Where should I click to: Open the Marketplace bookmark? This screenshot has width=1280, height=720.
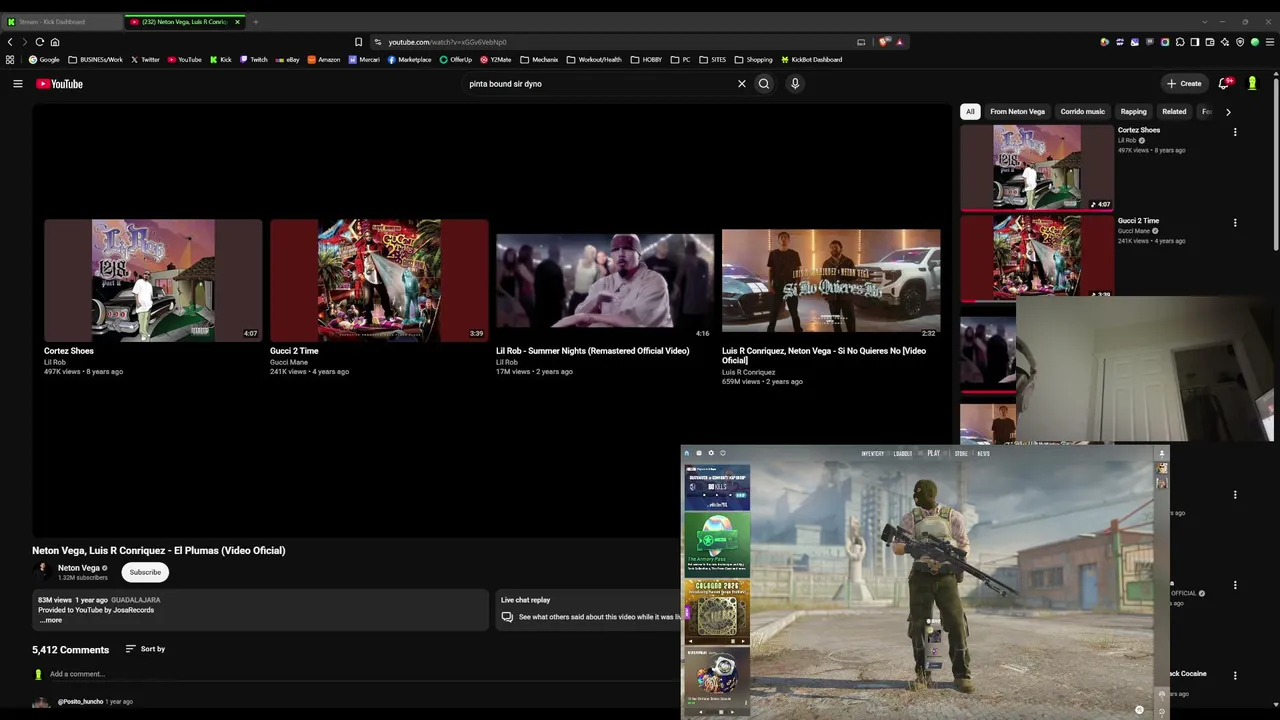coord(409,60)
